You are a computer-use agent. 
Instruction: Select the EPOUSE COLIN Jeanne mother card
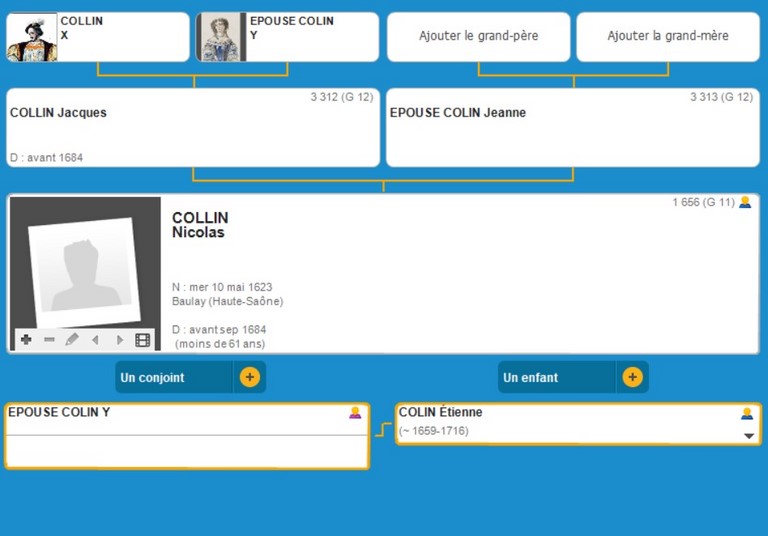point(572,128)
